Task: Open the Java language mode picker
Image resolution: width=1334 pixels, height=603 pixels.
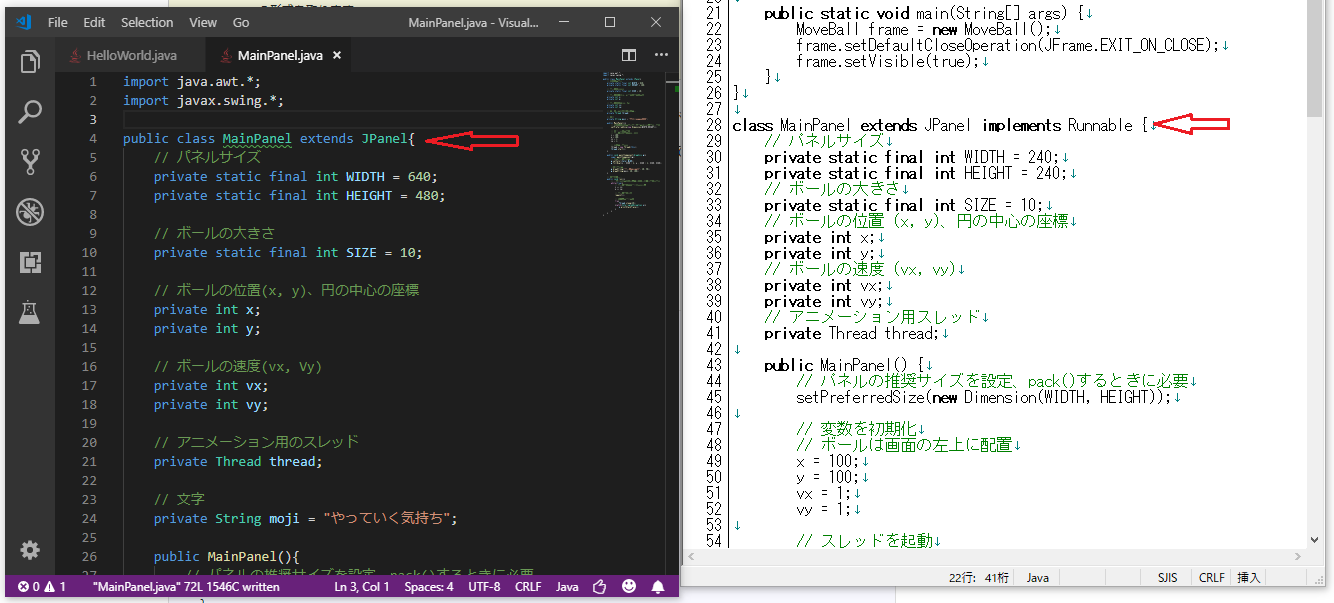Action: click(x=567, y=587)
